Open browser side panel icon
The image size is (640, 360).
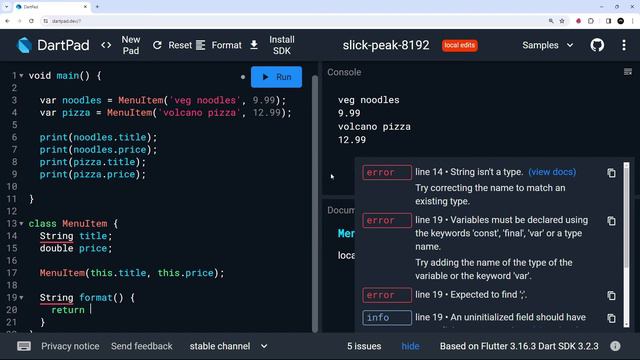tap(608, 21)
